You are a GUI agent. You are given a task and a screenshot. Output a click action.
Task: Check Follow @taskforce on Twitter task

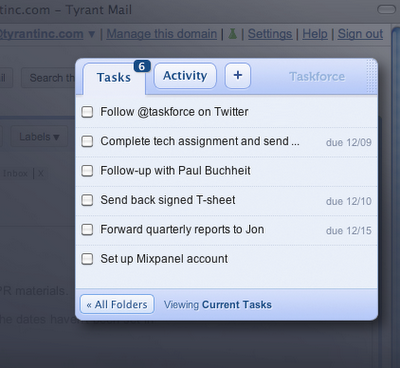coord(87,112)
